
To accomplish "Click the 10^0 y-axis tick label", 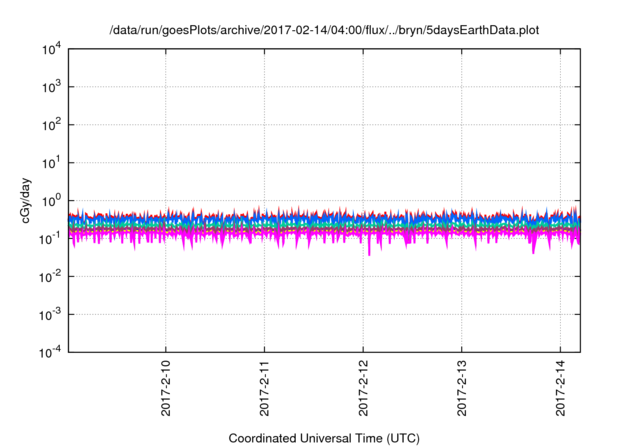I will tap(51, 201).
